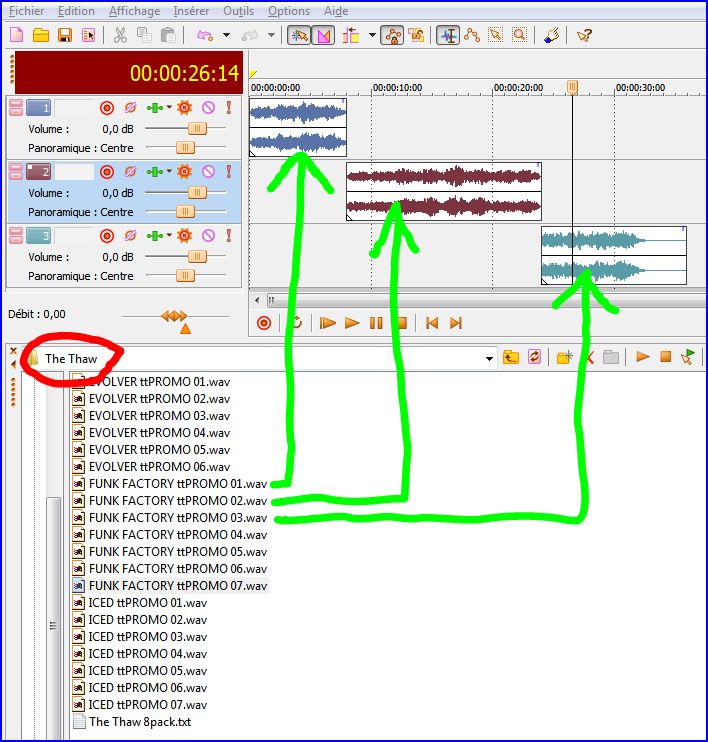Toggle Loop Playback button

(x=297, y=323)
